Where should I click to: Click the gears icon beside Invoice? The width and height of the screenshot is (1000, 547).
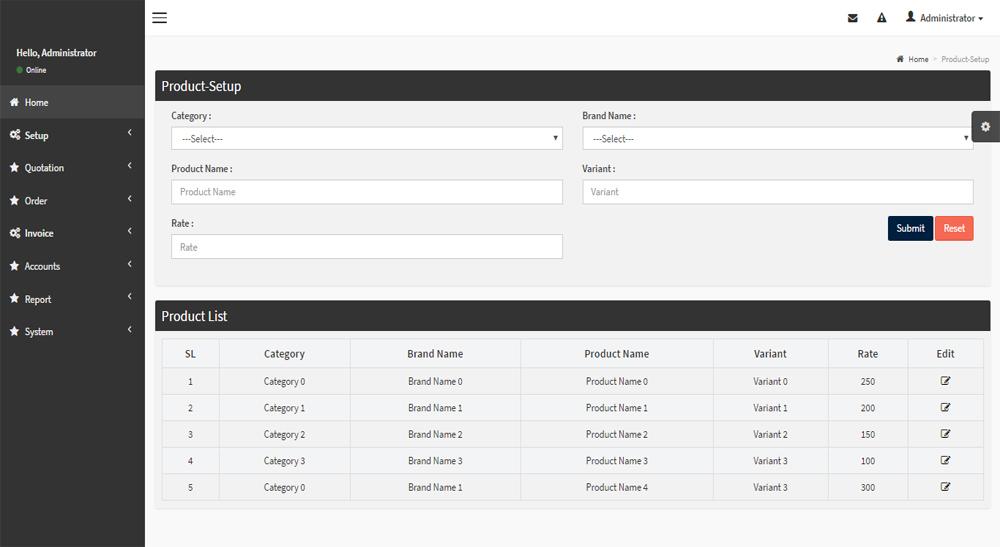pos(15,233)
